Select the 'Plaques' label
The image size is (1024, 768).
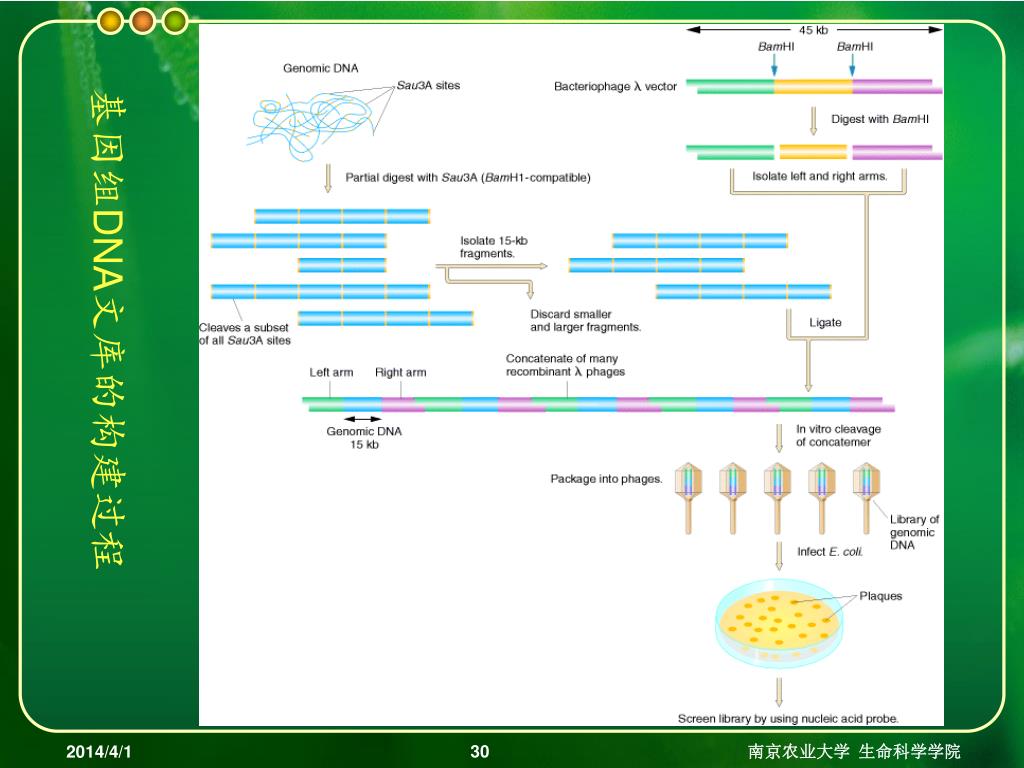(880, 596)
